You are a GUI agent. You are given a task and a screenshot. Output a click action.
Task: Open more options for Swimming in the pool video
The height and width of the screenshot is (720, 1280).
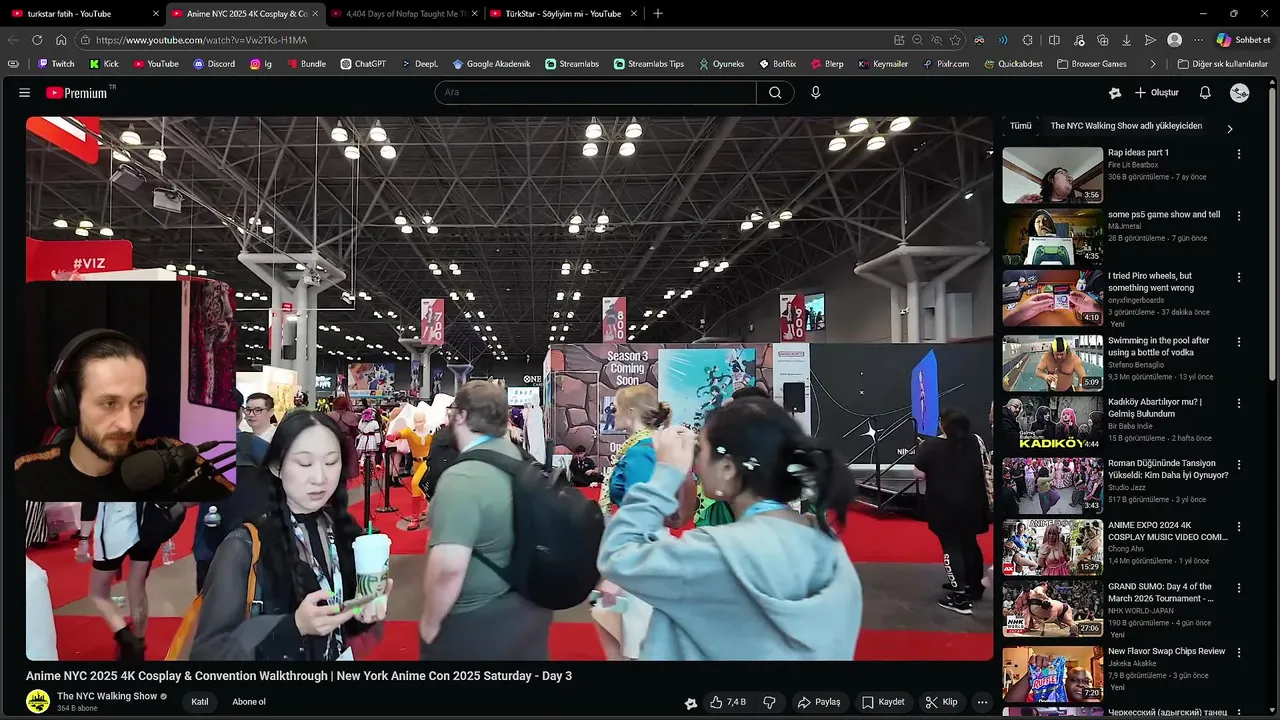(x=1239, y=342)
